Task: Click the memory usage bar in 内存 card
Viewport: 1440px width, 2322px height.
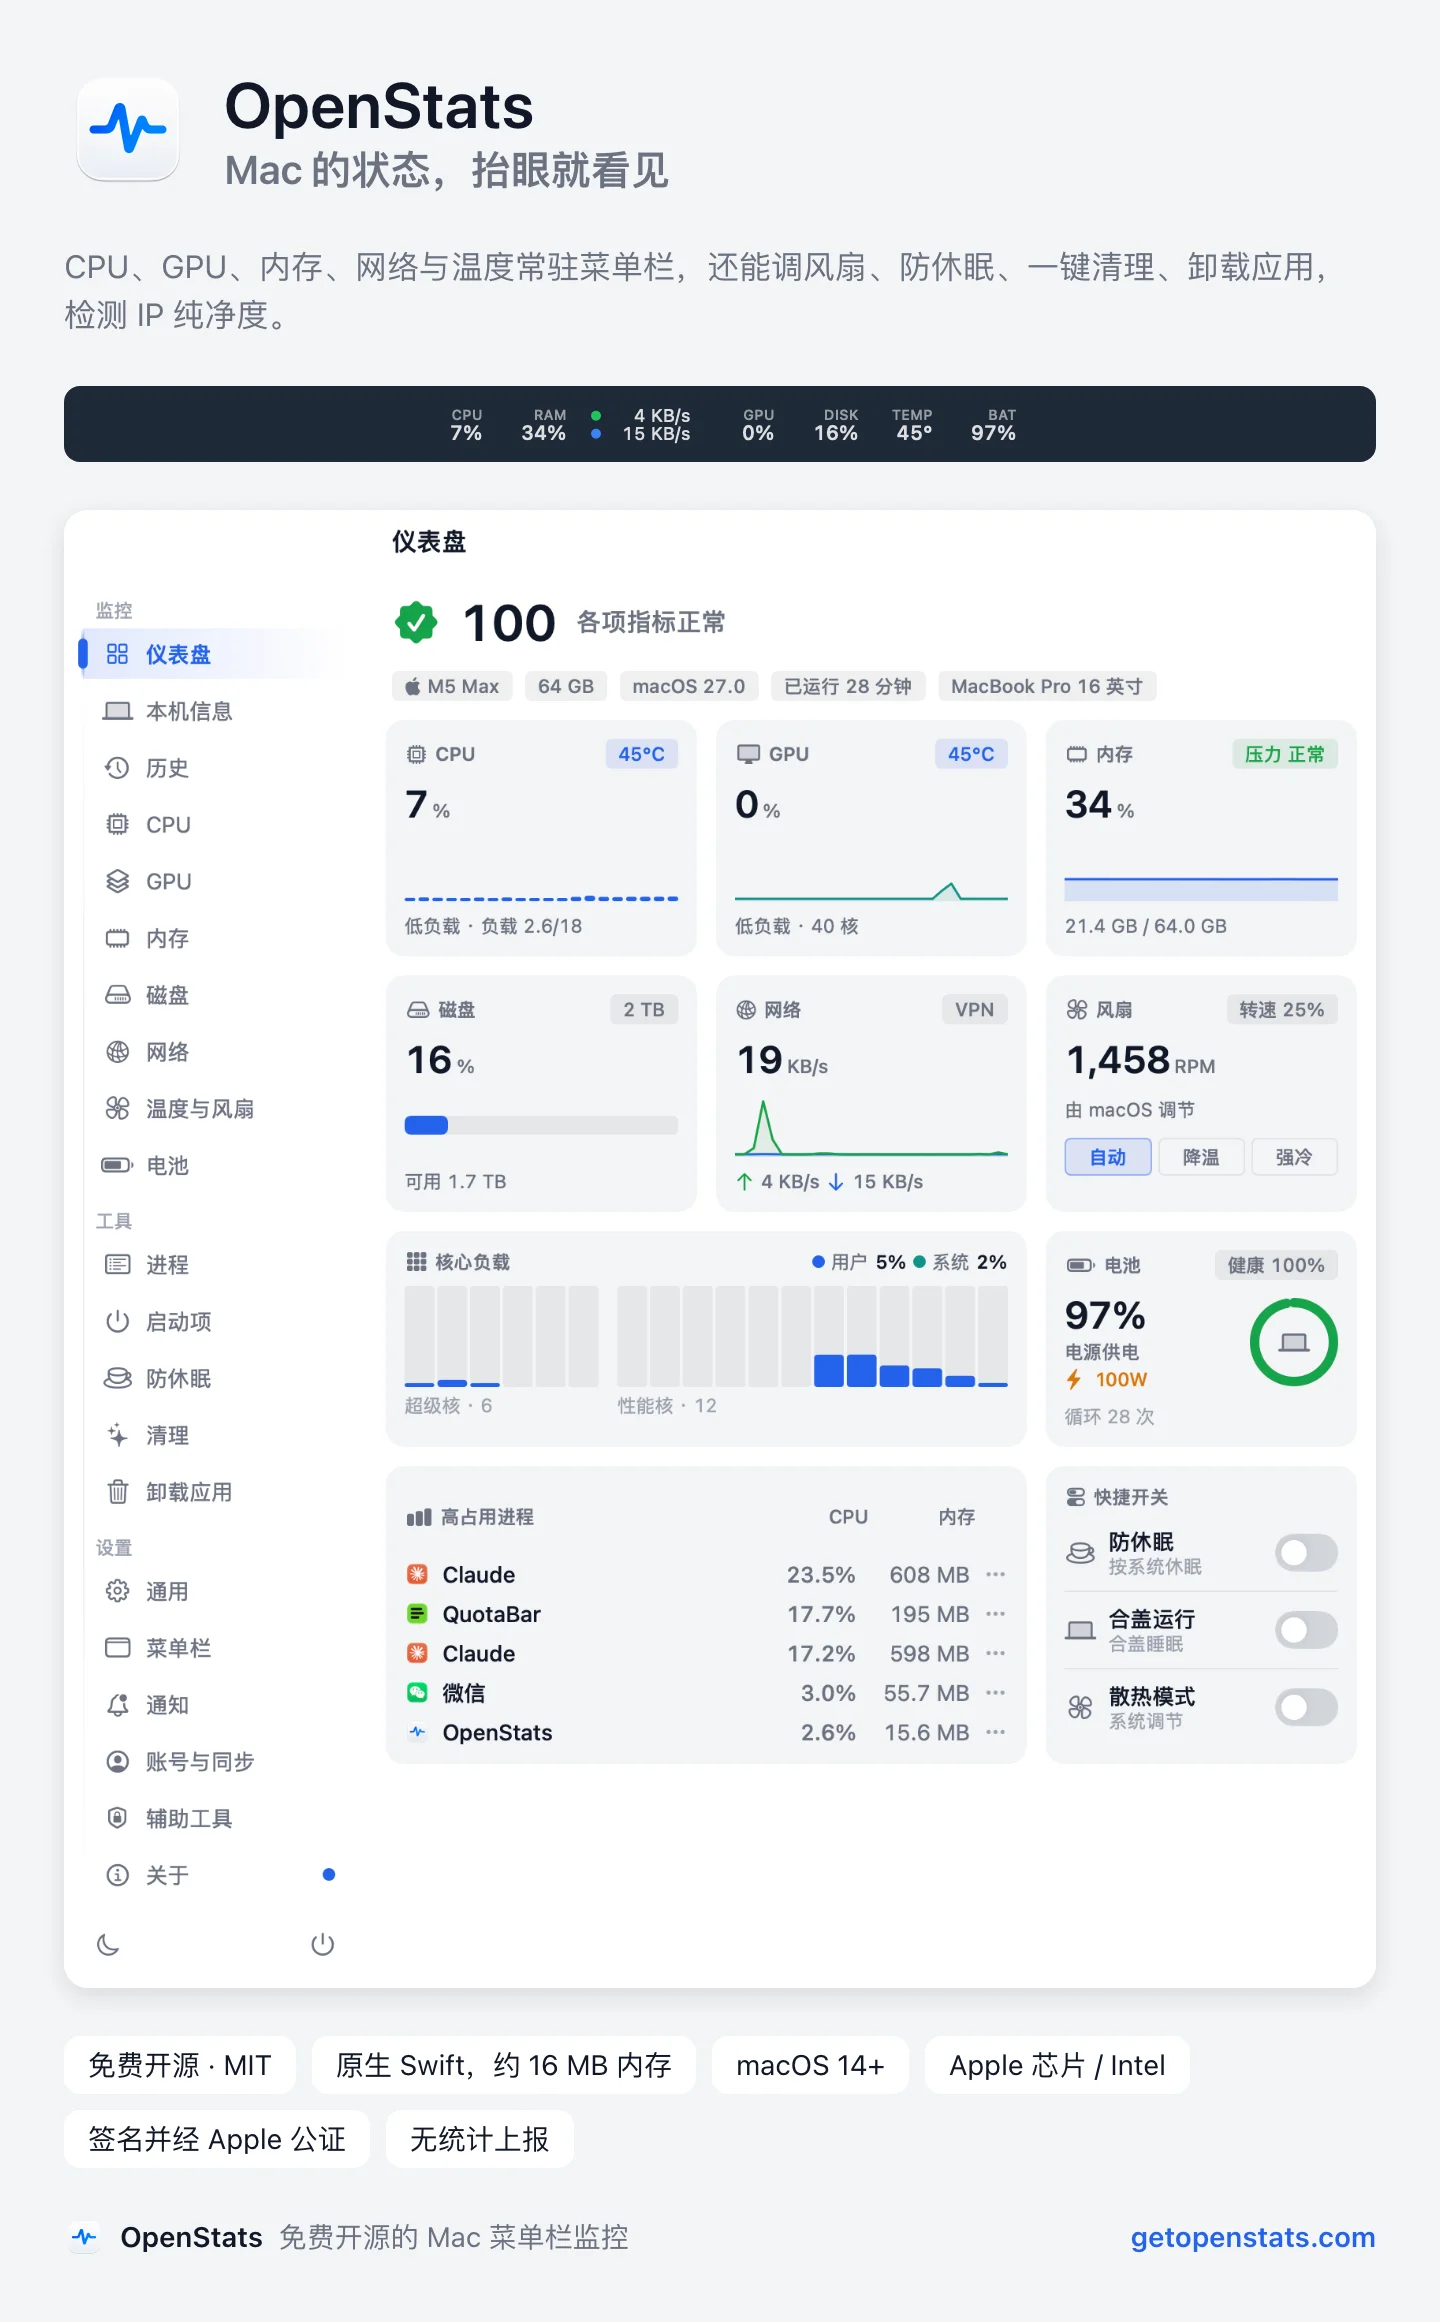Action: click(x=1201, y=889)
